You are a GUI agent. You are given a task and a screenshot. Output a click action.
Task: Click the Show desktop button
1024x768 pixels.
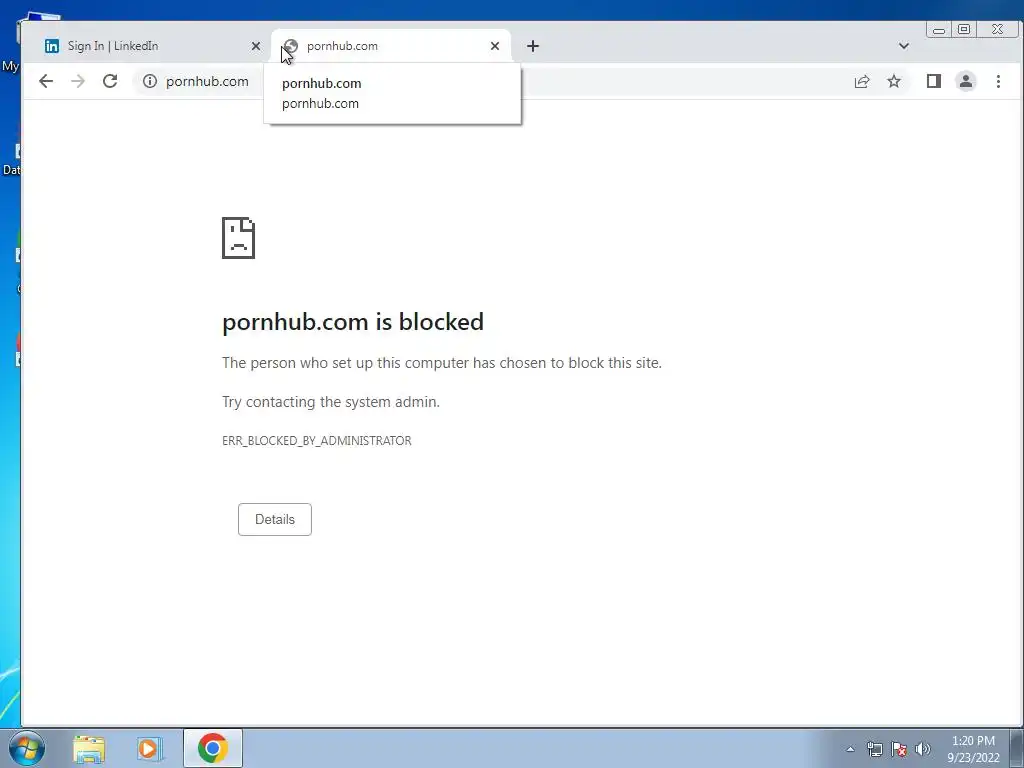[x=1017, y=748]
